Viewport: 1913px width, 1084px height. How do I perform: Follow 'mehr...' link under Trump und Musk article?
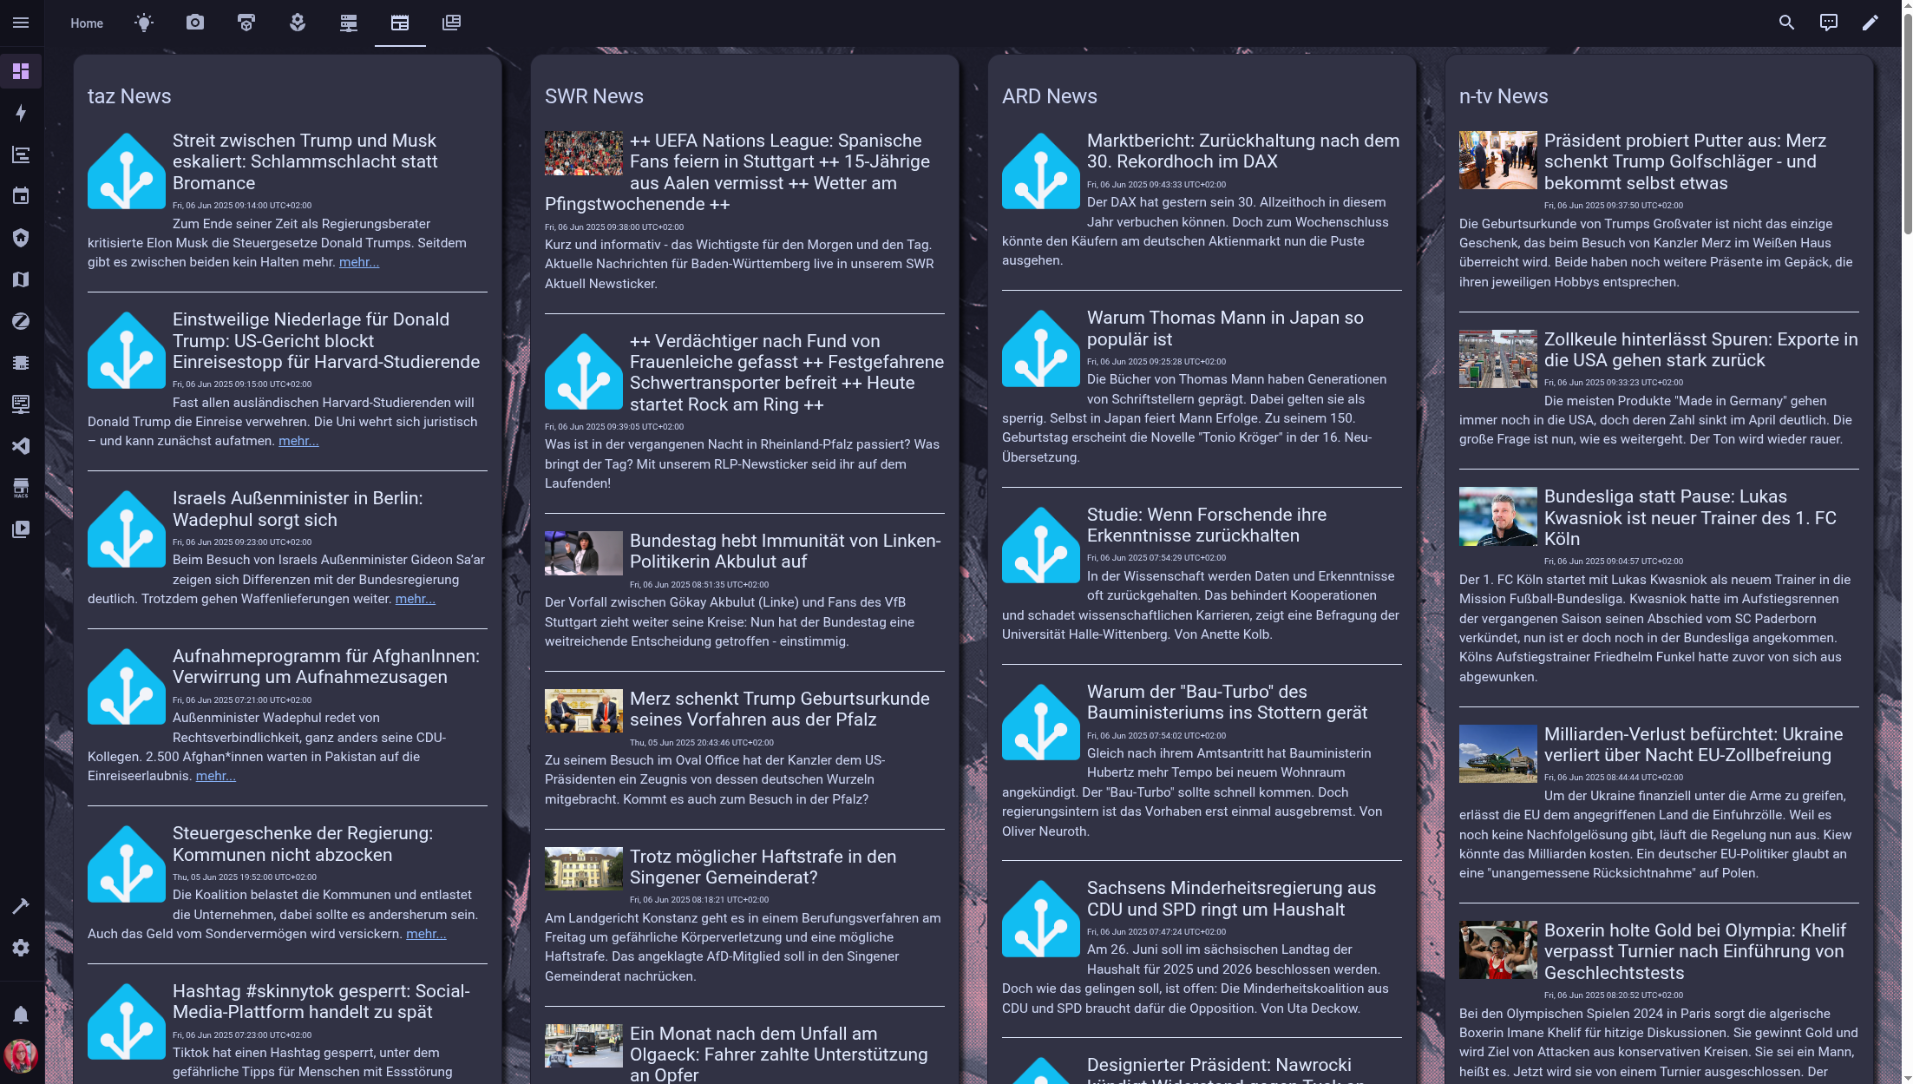click(x=359, y=262)
